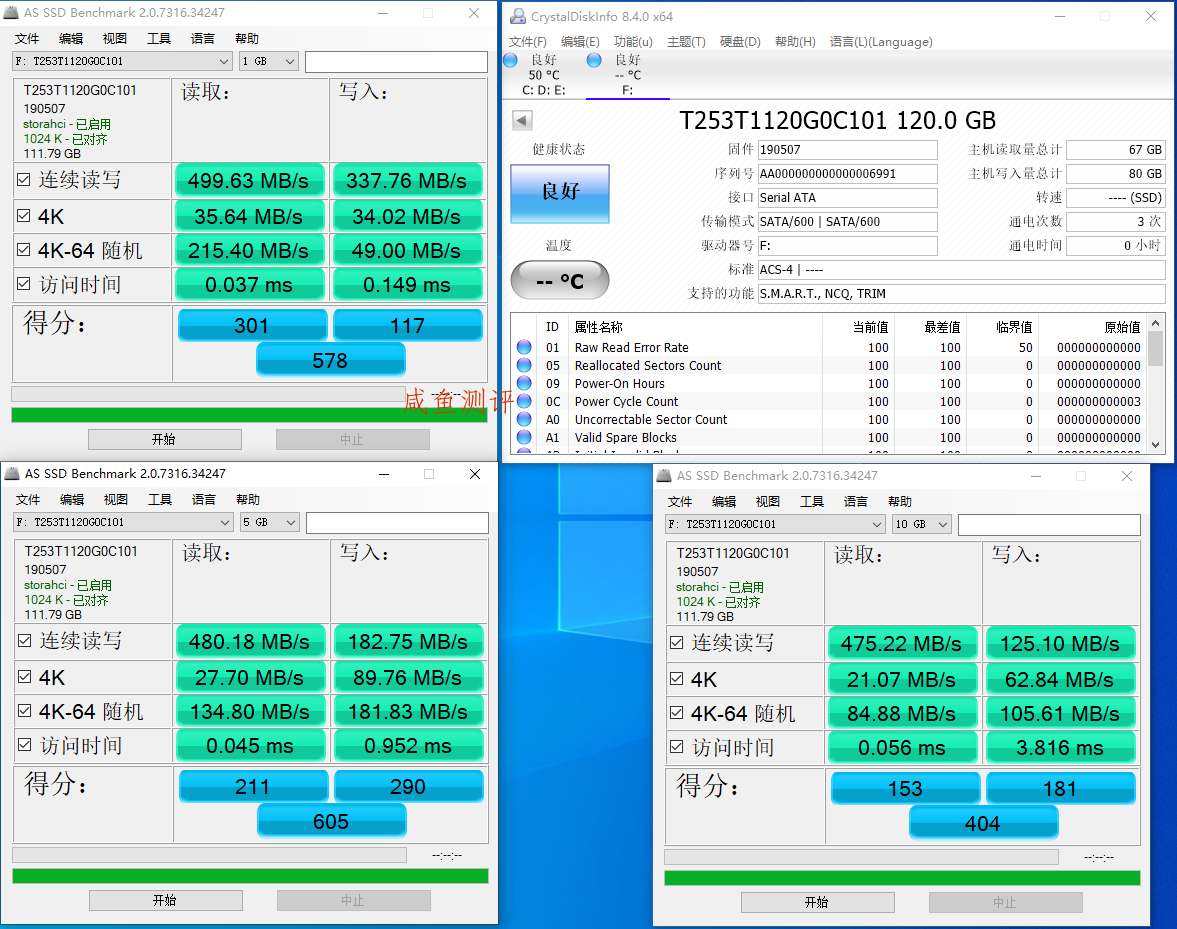Open 文件 menu in the 1 GB AS SSD window
1177x929 pixels.
[27, 39]
